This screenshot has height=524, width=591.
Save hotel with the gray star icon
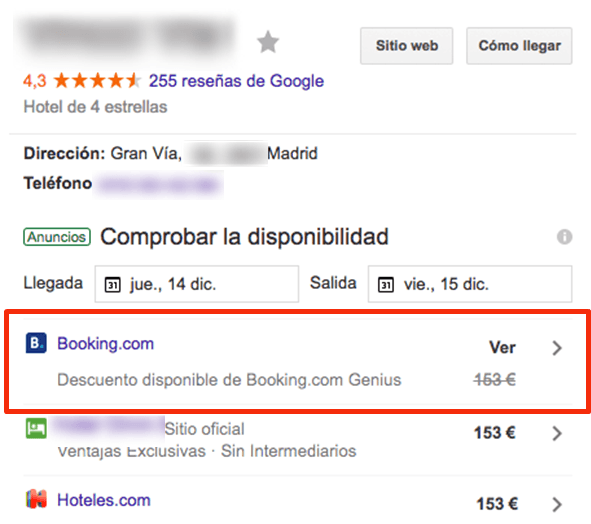click(x=268, y=42)
